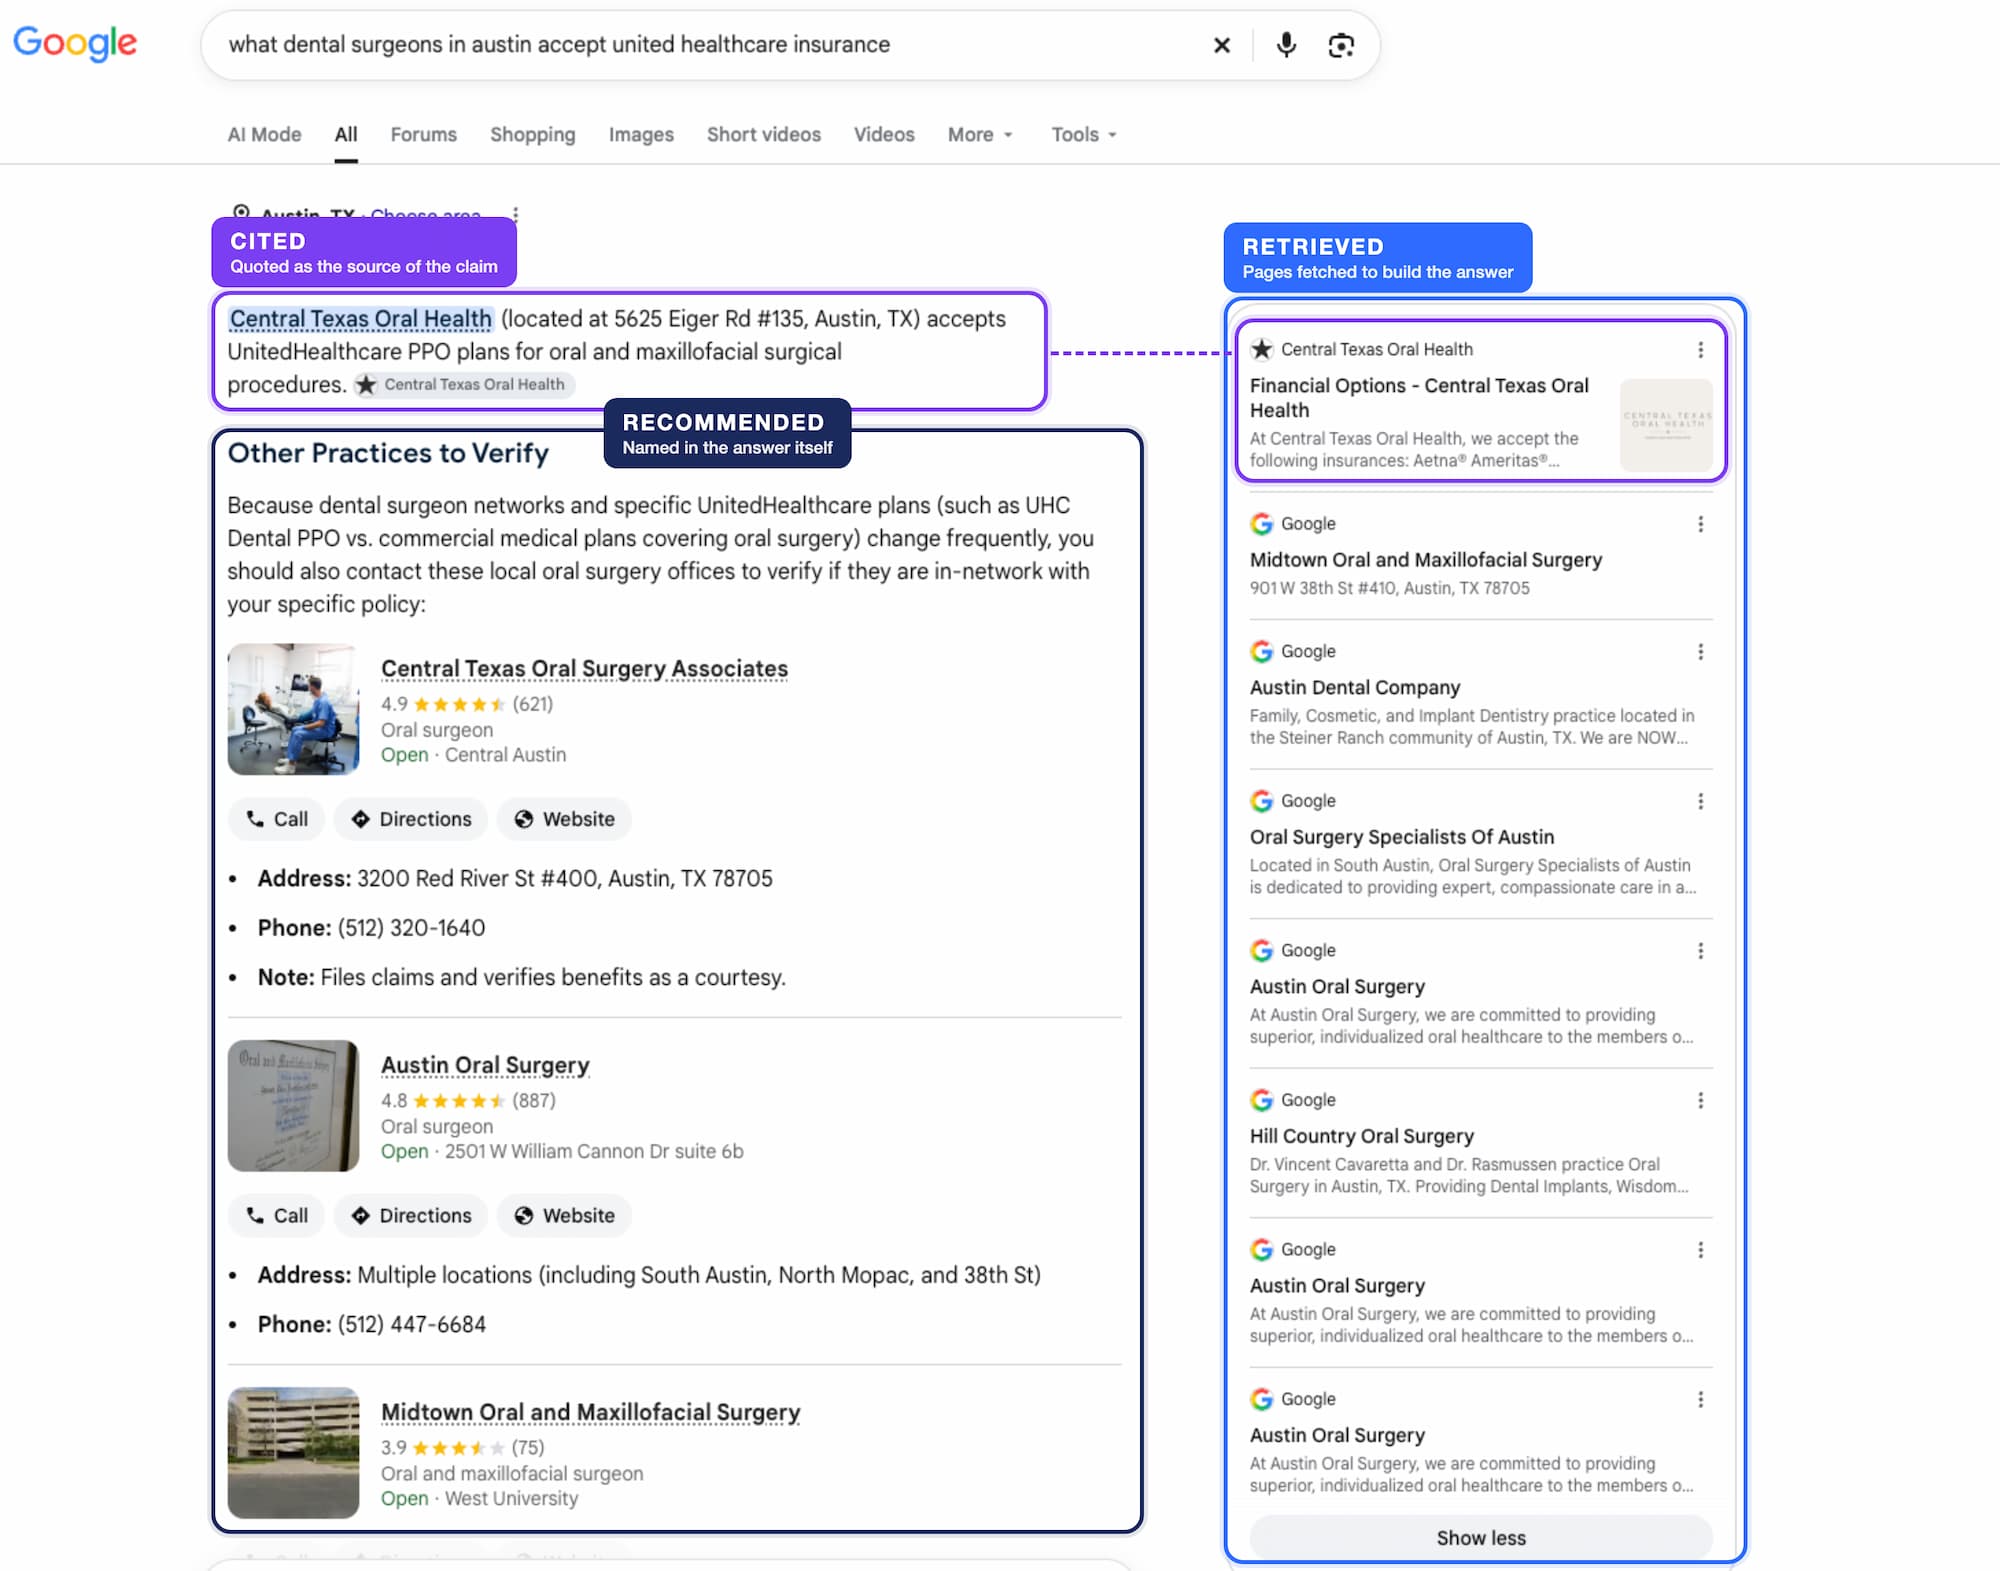Click Google favicon on Austin Dental Company card
Viewport: 2000px width, 1571px height.
click(1262, 651)
